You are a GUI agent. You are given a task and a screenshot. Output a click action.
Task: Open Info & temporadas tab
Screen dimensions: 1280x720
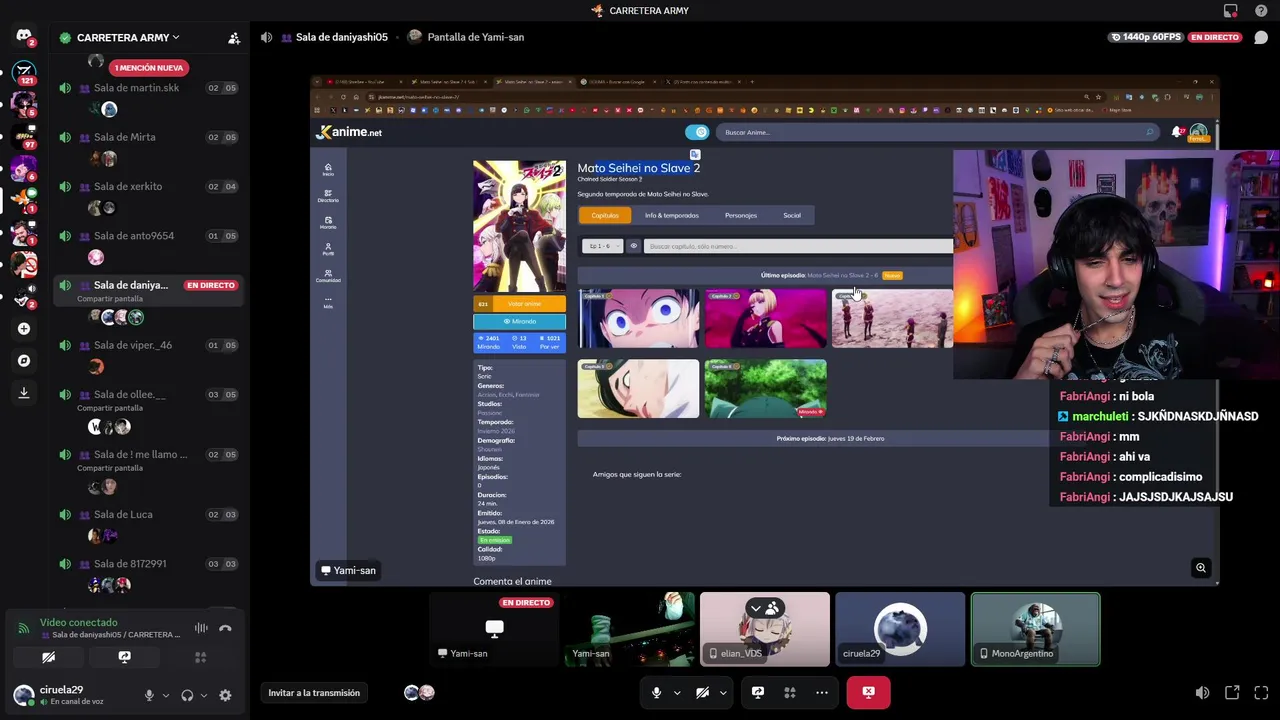tap(672, 215)
